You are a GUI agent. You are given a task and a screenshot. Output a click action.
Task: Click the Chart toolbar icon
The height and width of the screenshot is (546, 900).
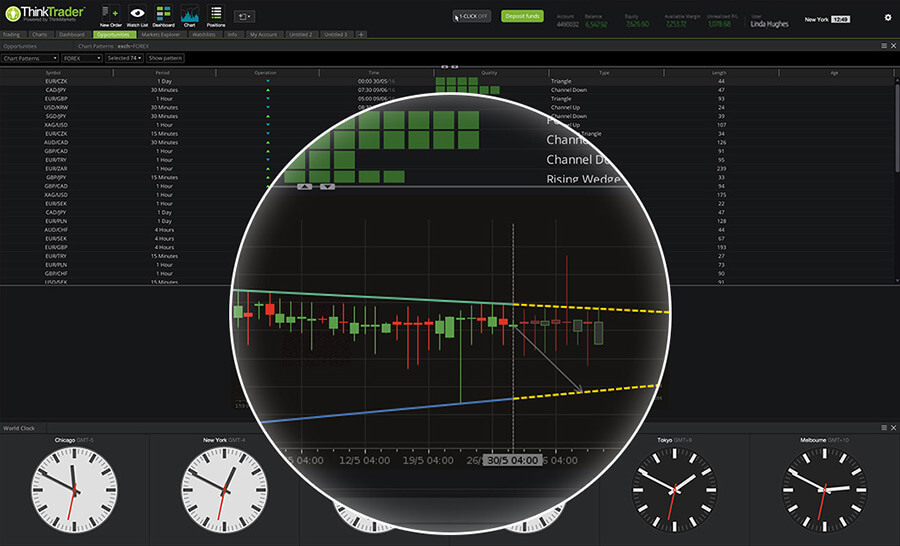189,14
